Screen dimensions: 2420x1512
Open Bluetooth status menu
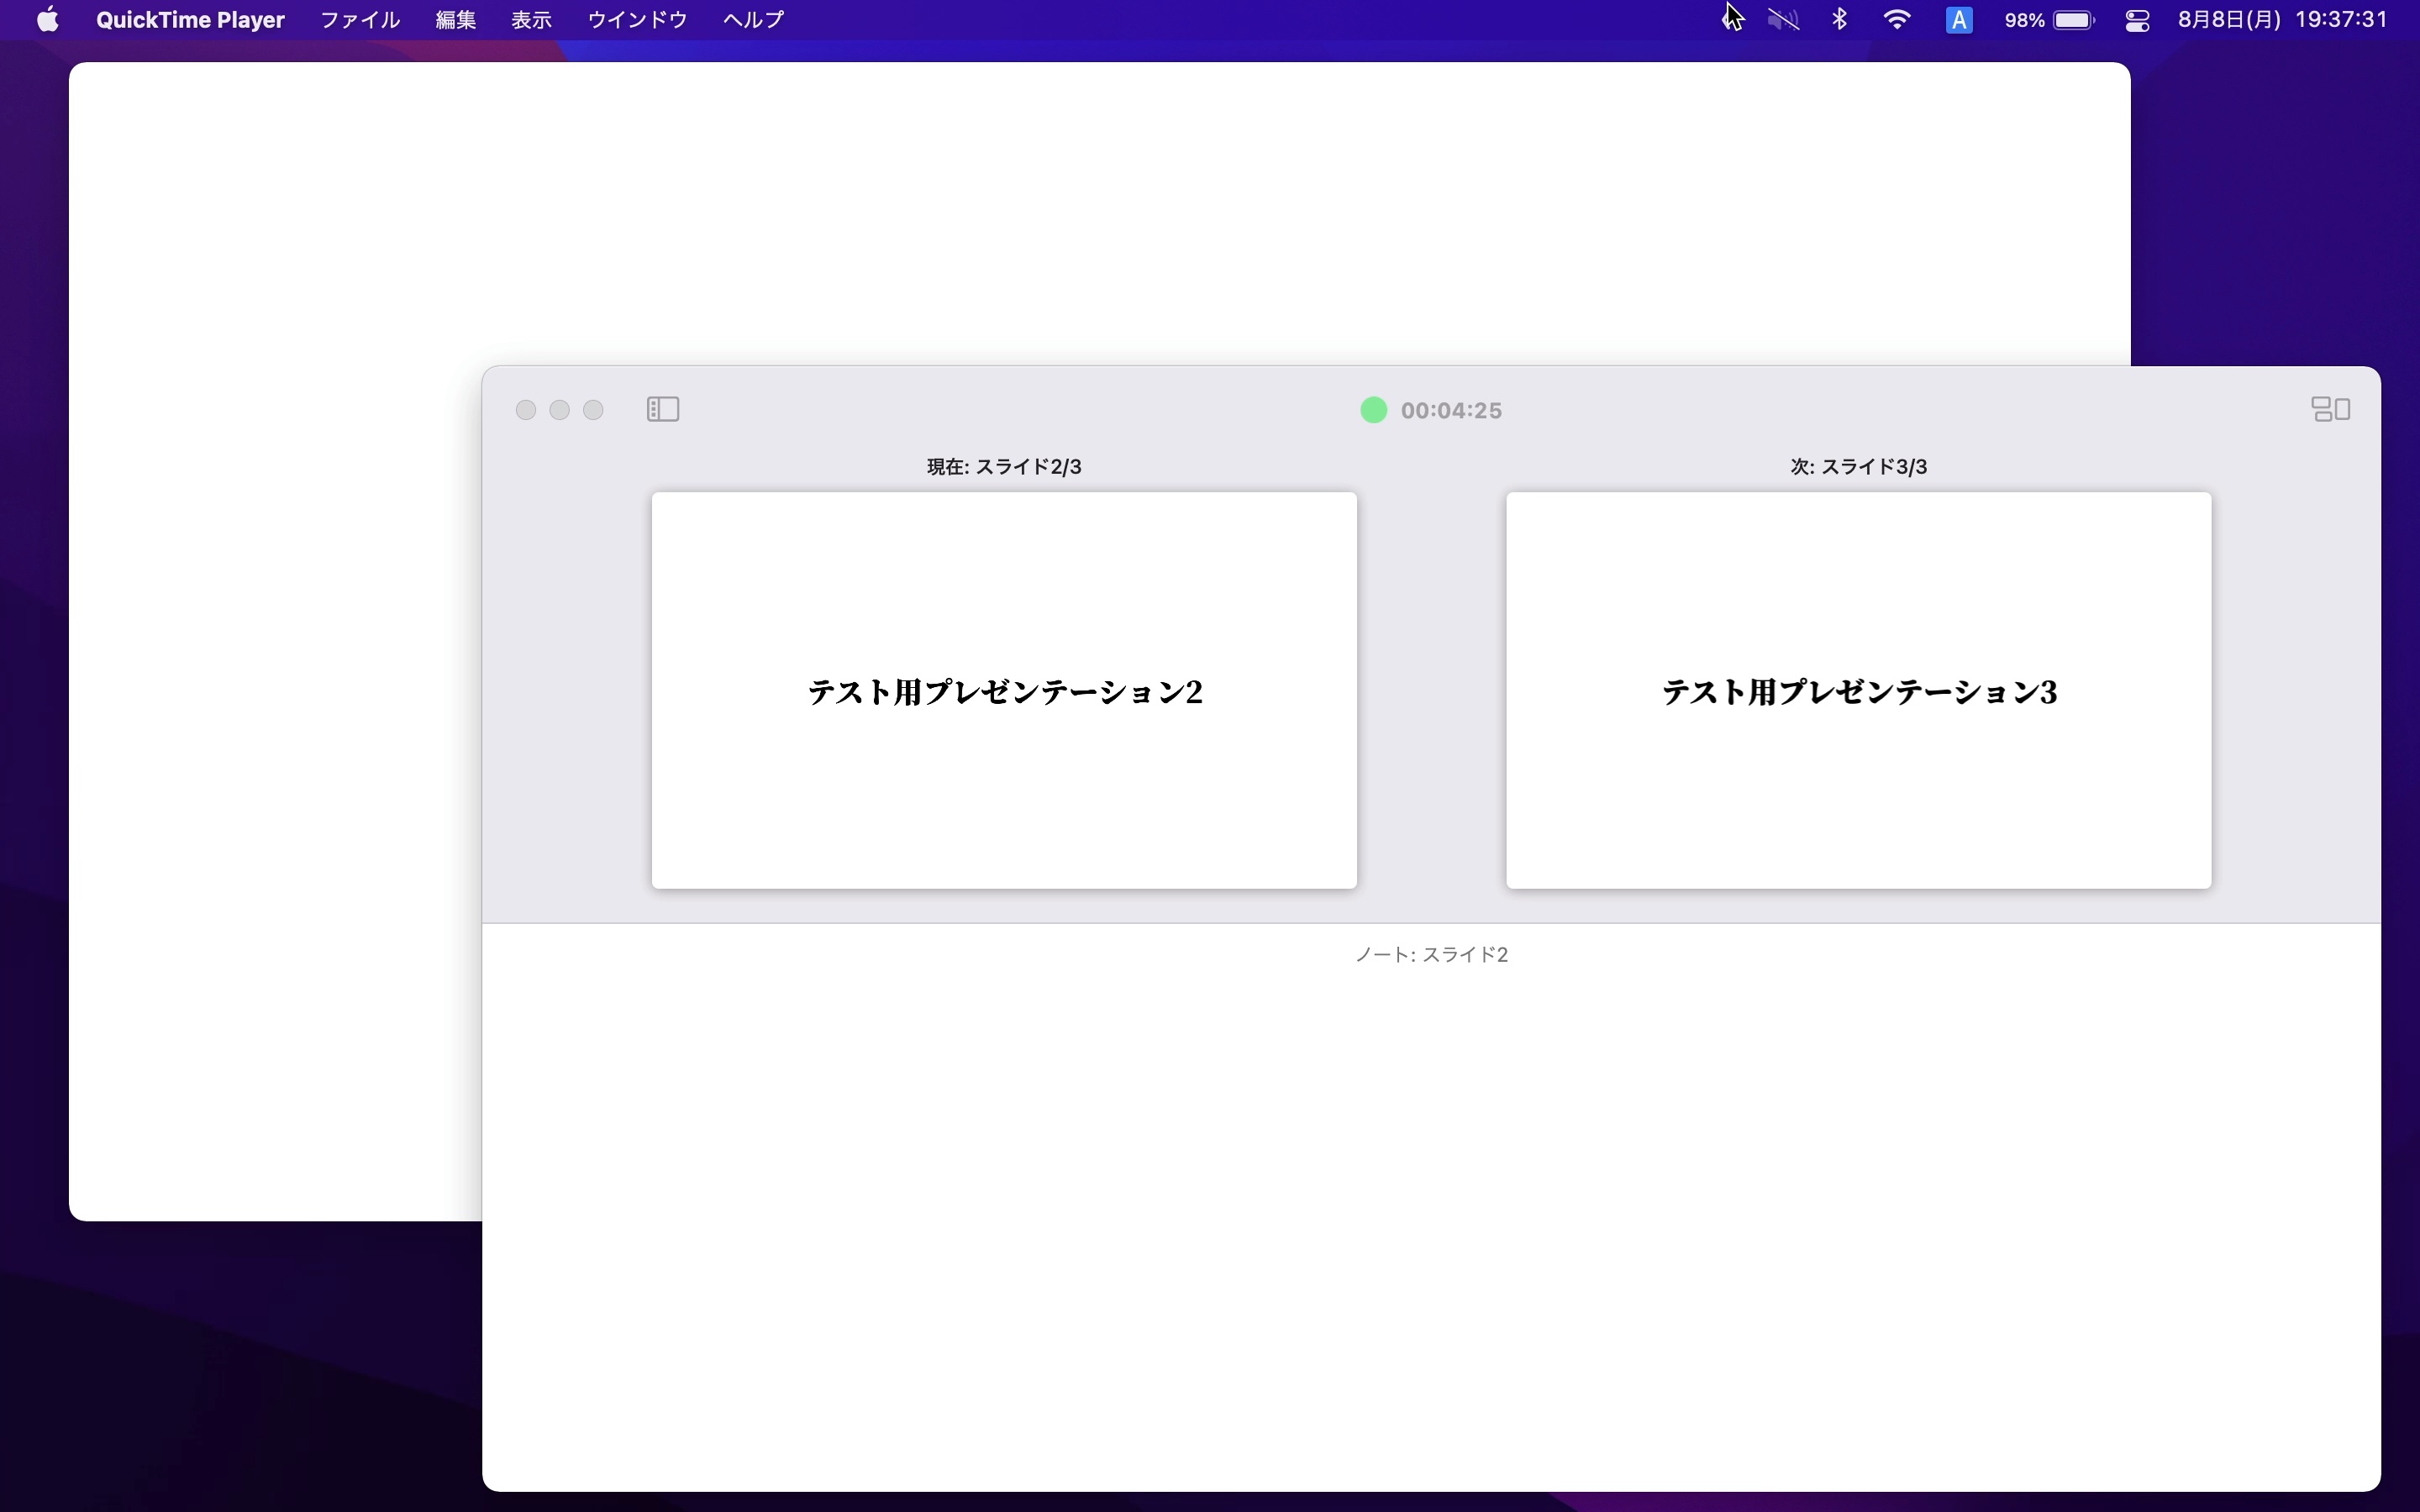point(1839,20)
